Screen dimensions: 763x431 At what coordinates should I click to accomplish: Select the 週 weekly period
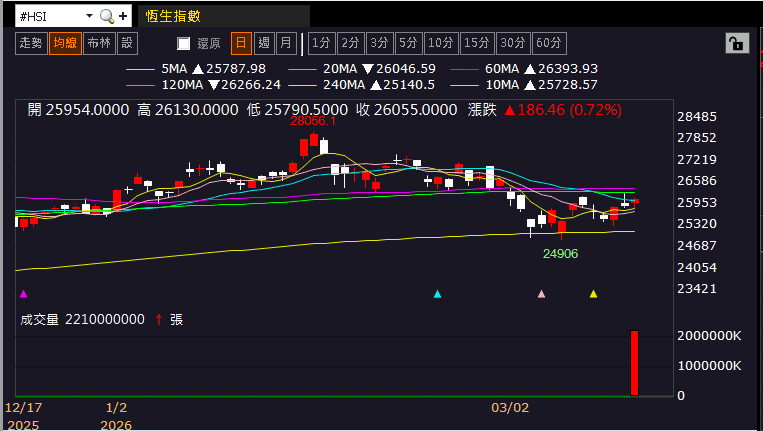click(x=264, y=43)
